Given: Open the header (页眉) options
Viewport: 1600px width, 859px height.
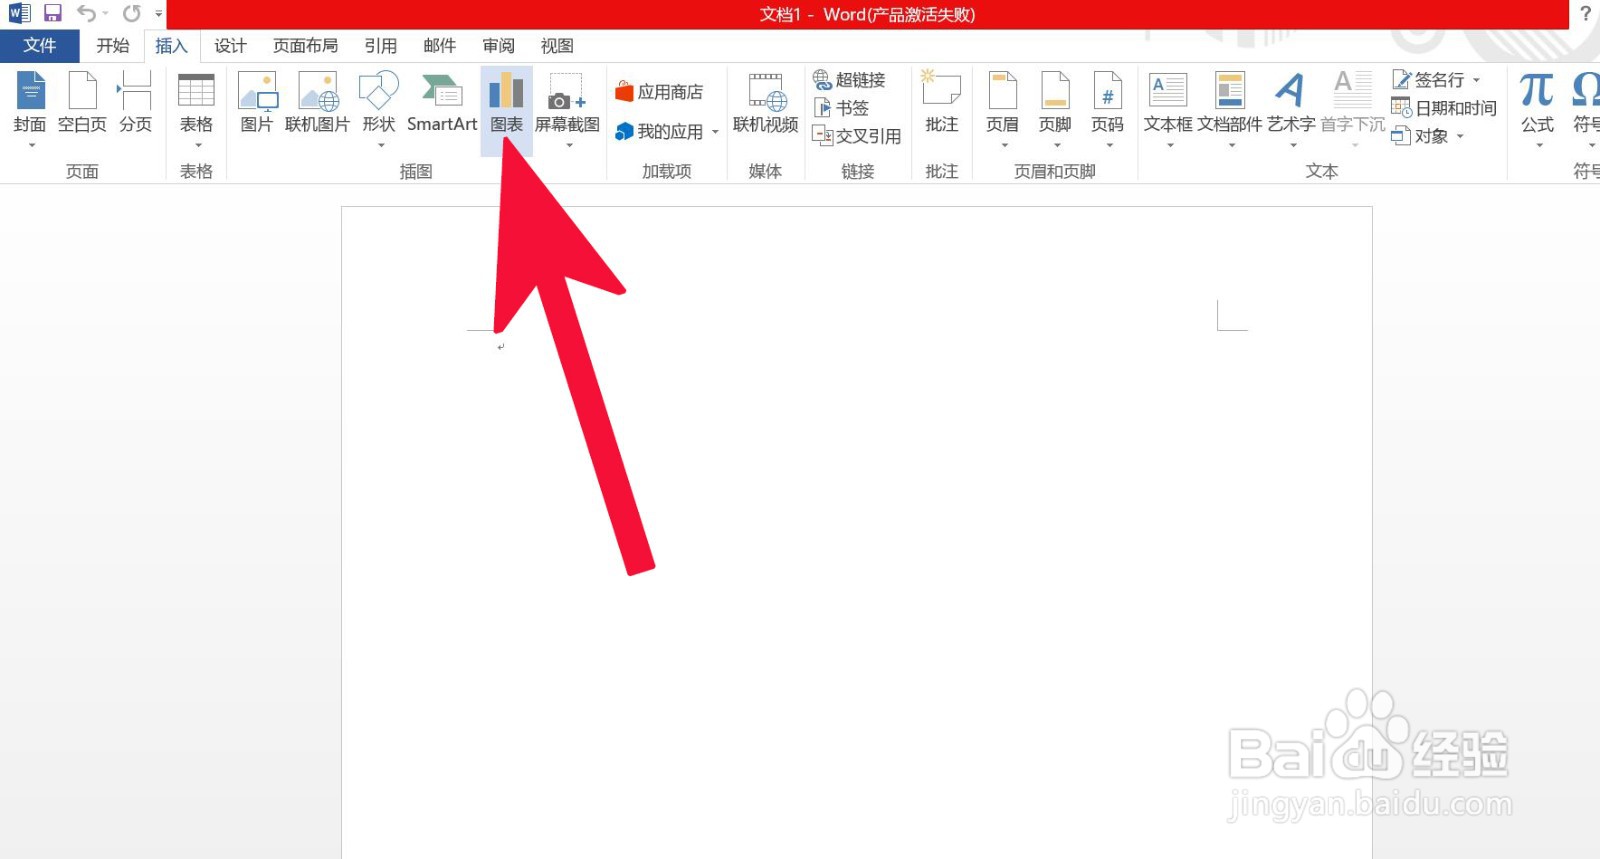Looking at the screenshot, I should tap(1002, 110).
